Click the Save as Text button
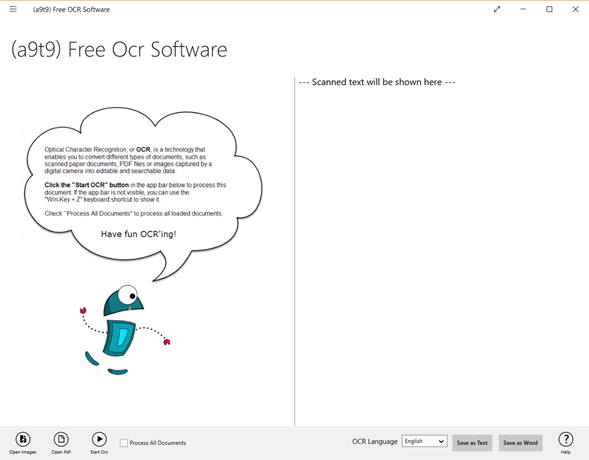Image resolution: width=589 pixels, height=460 pixels. click(472, 443)
